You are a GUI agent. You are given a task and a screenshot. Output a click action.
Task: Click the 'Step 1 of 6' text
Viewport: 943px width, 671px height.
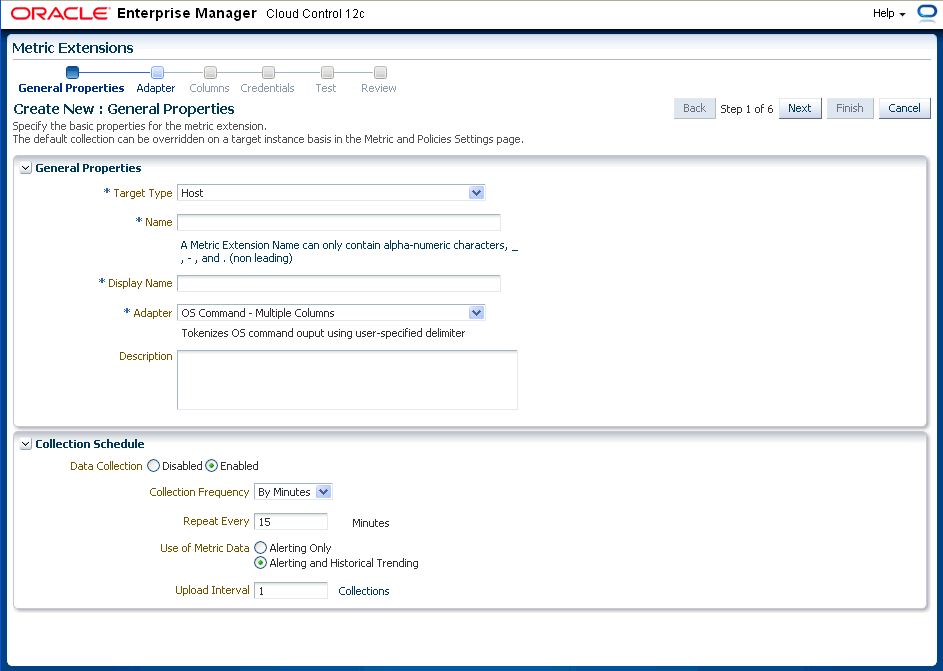[x=747, y=109]
